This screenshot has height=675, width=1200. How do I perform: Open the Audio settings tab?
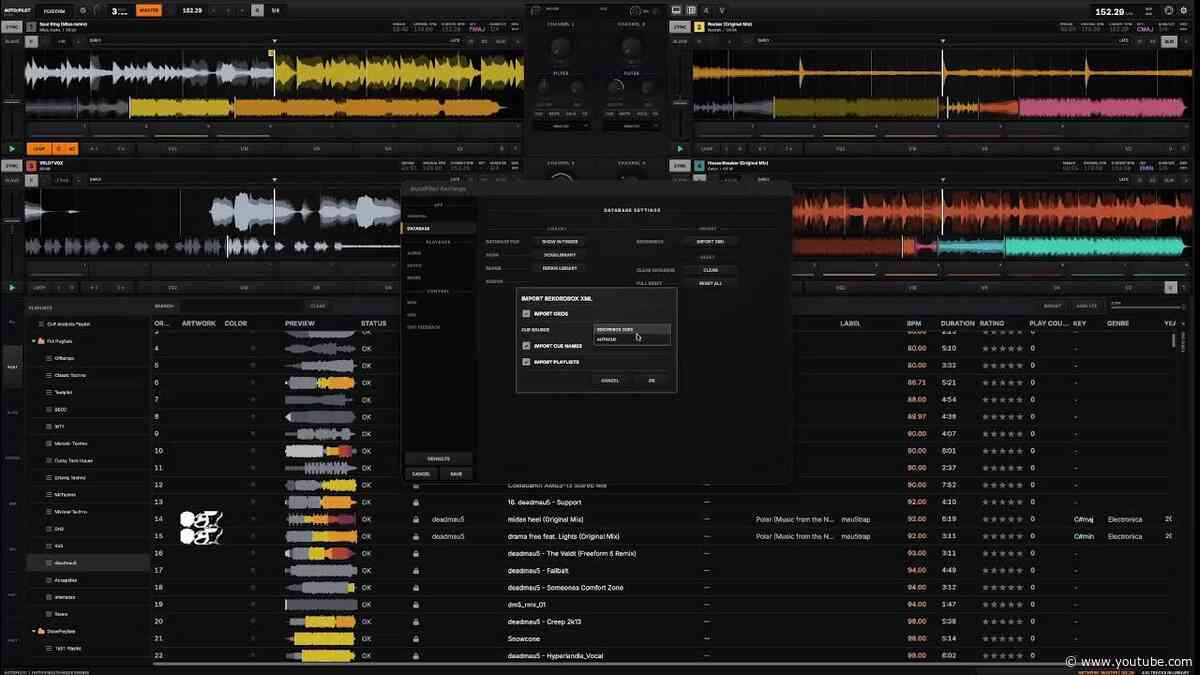pyautogui.click(x=413, y=254)
